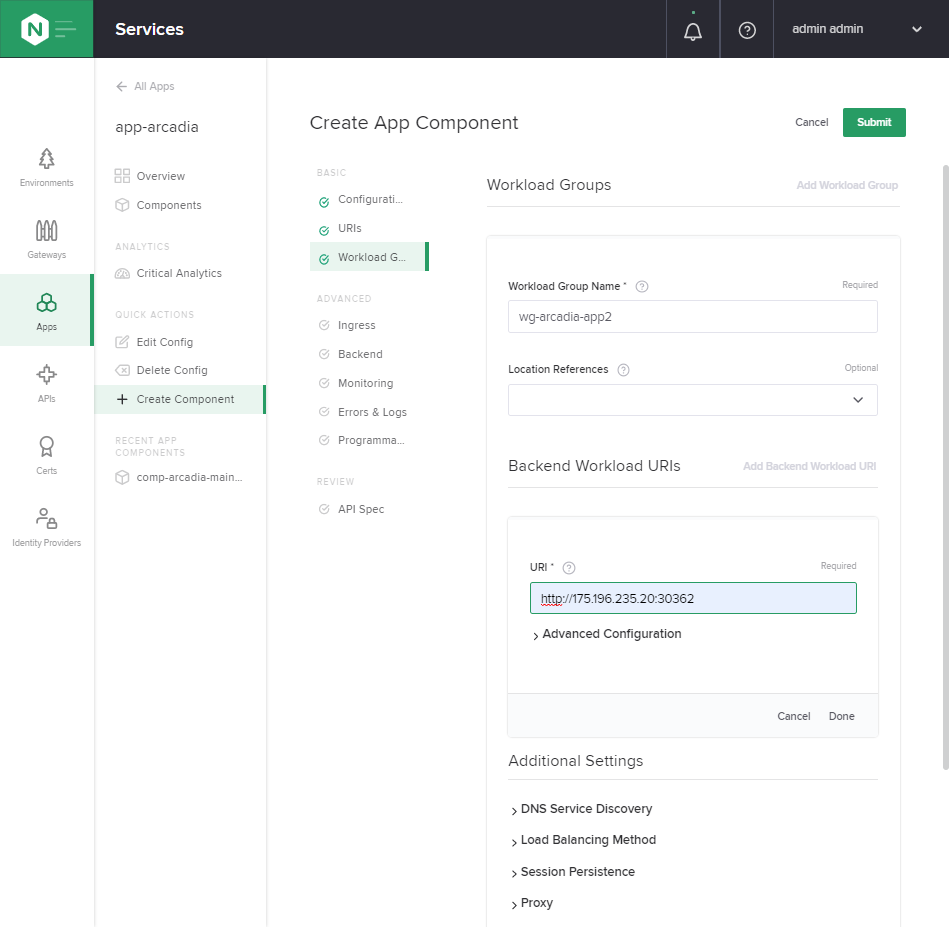Viewport: 949px width, 927px height.
Task: Click the URI input field
Action: coord(693,598)
